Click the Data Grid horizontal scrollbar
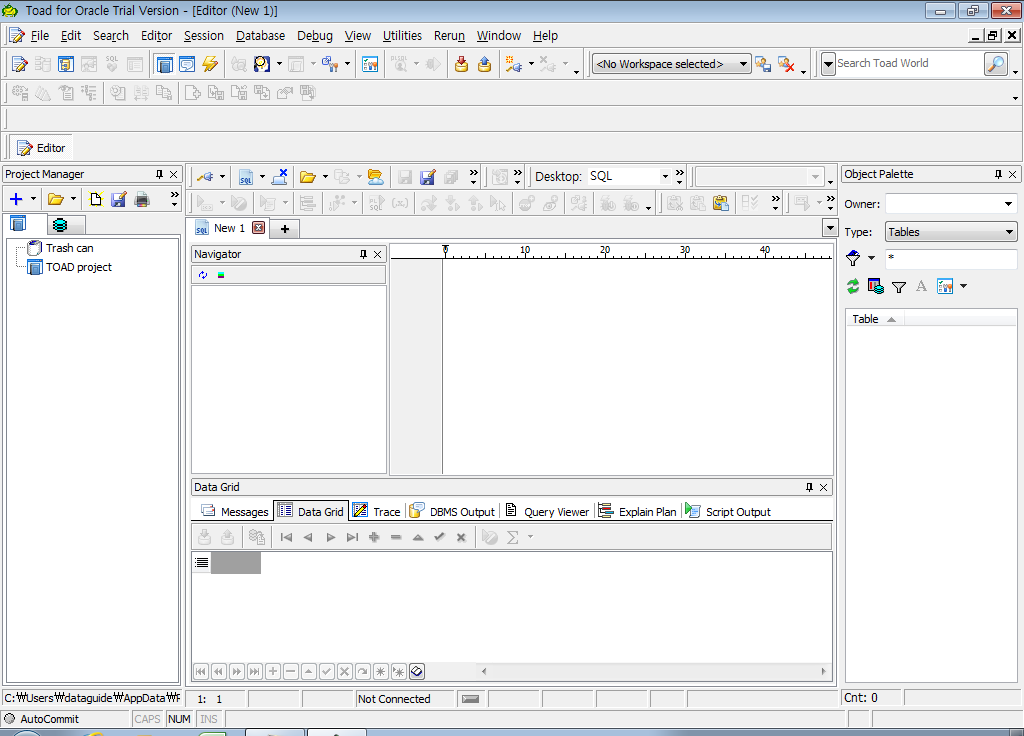The image size is (1024, 736). 655,672
